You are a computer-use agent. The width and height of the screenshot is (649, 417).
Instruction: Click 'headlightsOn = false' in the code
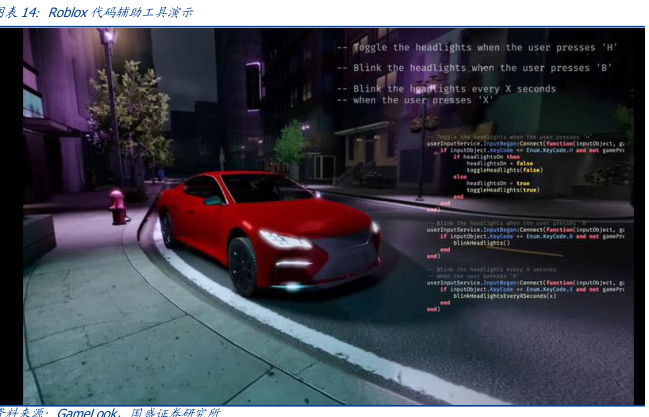tap(502, 163)
